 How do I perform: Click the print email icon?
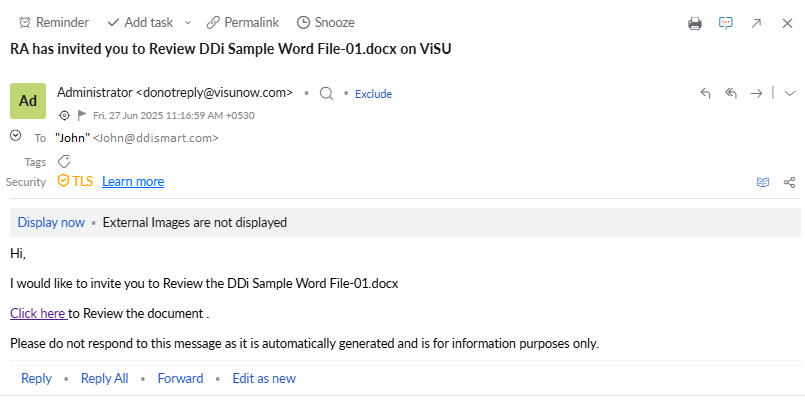click(695, 23)
